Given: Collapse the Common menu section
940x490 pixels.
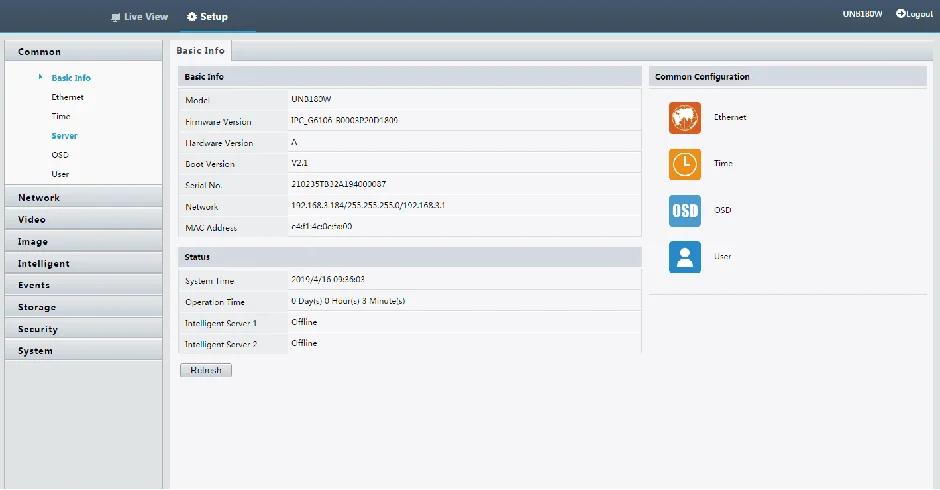Looking at the screenshot, I should click(83, 51).
